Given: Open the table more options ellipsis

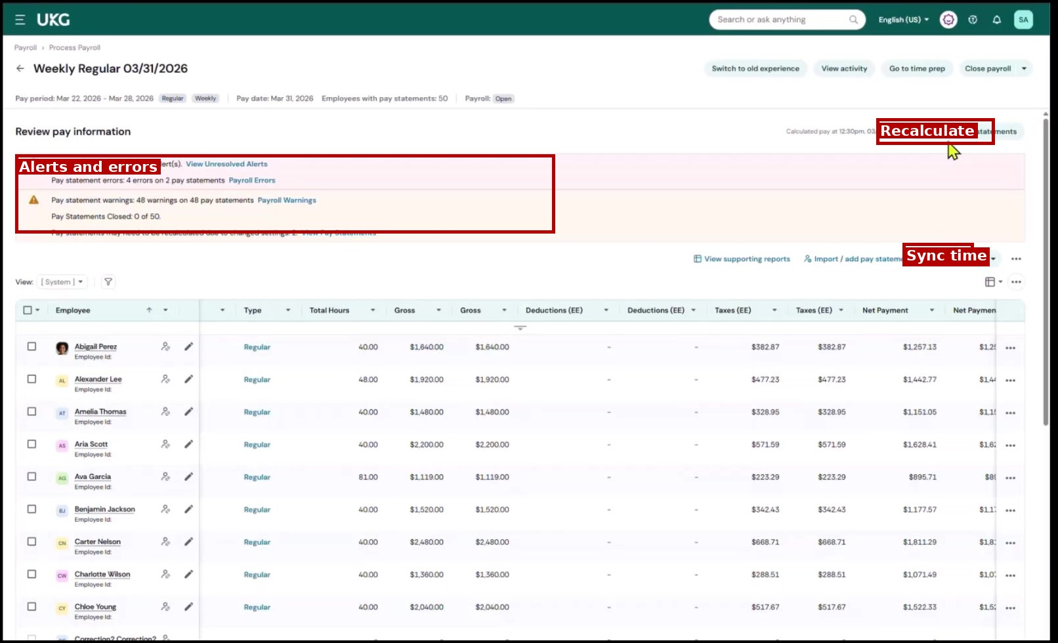Looking at the screenshot, I should [1016, 282].
